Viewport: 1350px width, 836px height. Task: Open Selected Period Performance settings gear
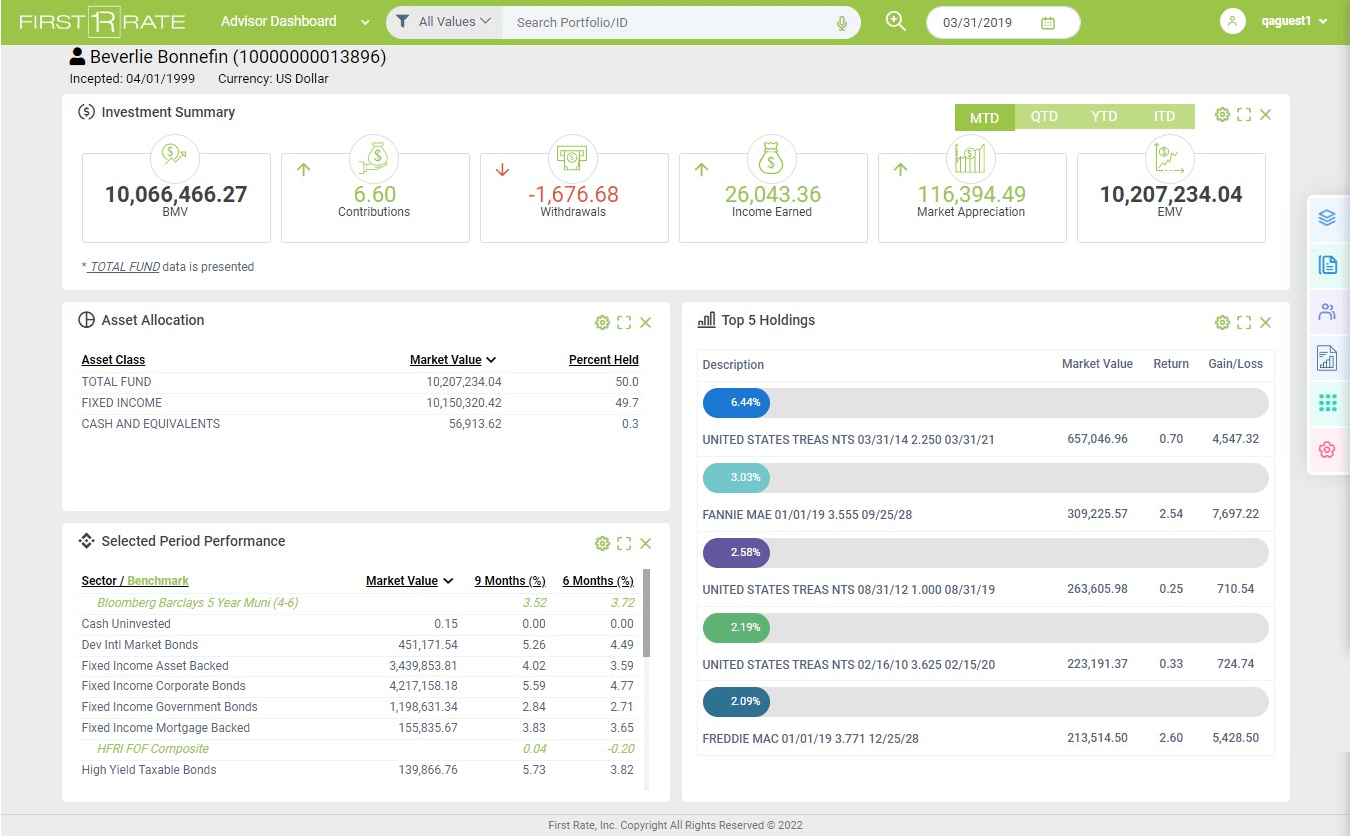[x=602, y=543]
